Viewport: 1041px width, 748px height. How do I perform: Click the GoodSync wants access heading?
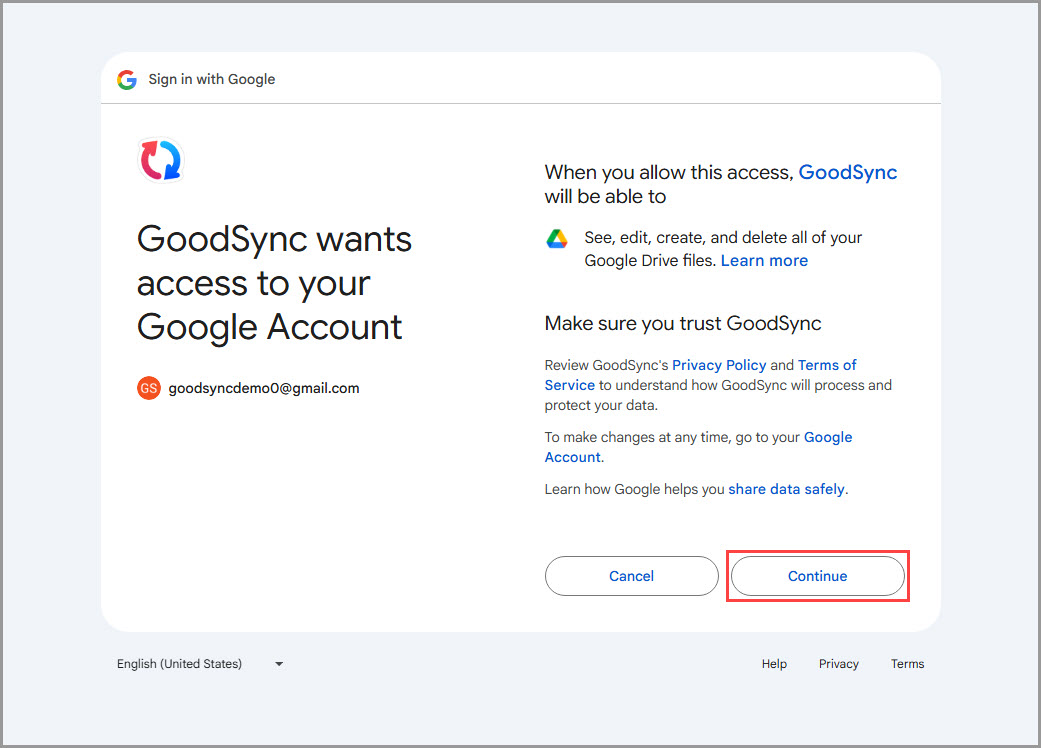pos(274,283)
